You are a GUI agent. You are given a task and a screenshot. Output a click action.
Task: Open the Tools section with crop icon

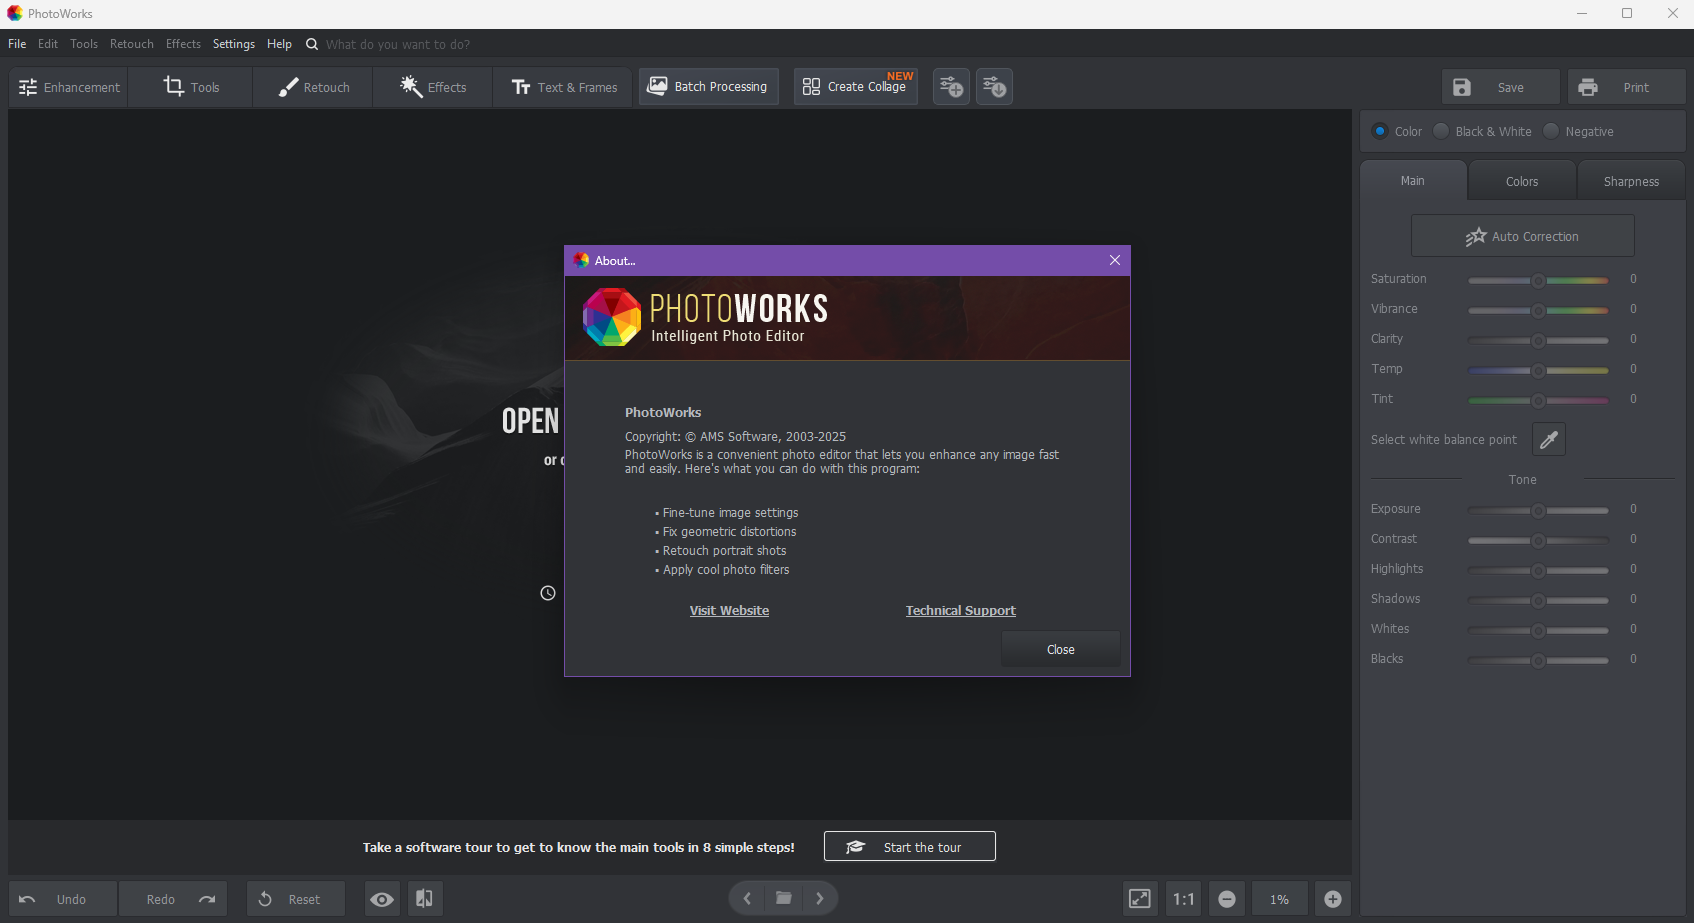tap(191, 87)
